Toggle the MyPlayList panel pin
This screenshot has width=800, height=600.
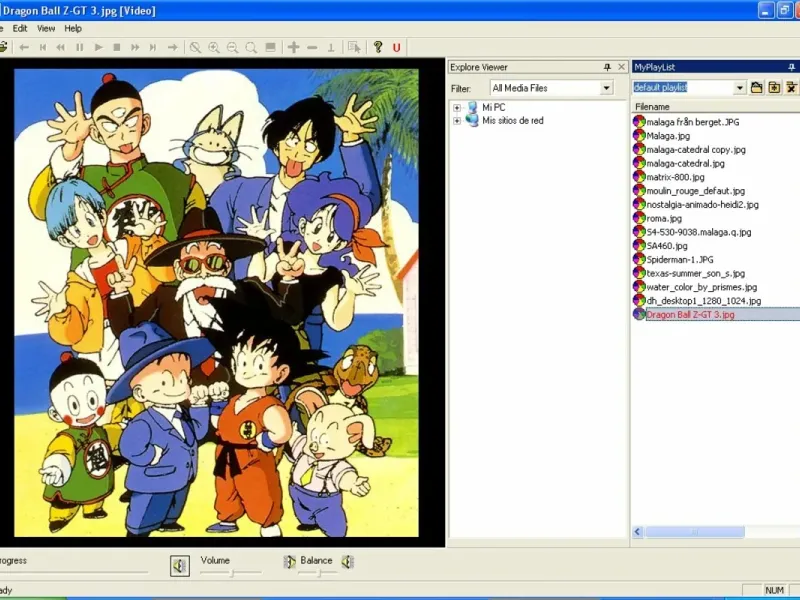click(x=791, y=67)
